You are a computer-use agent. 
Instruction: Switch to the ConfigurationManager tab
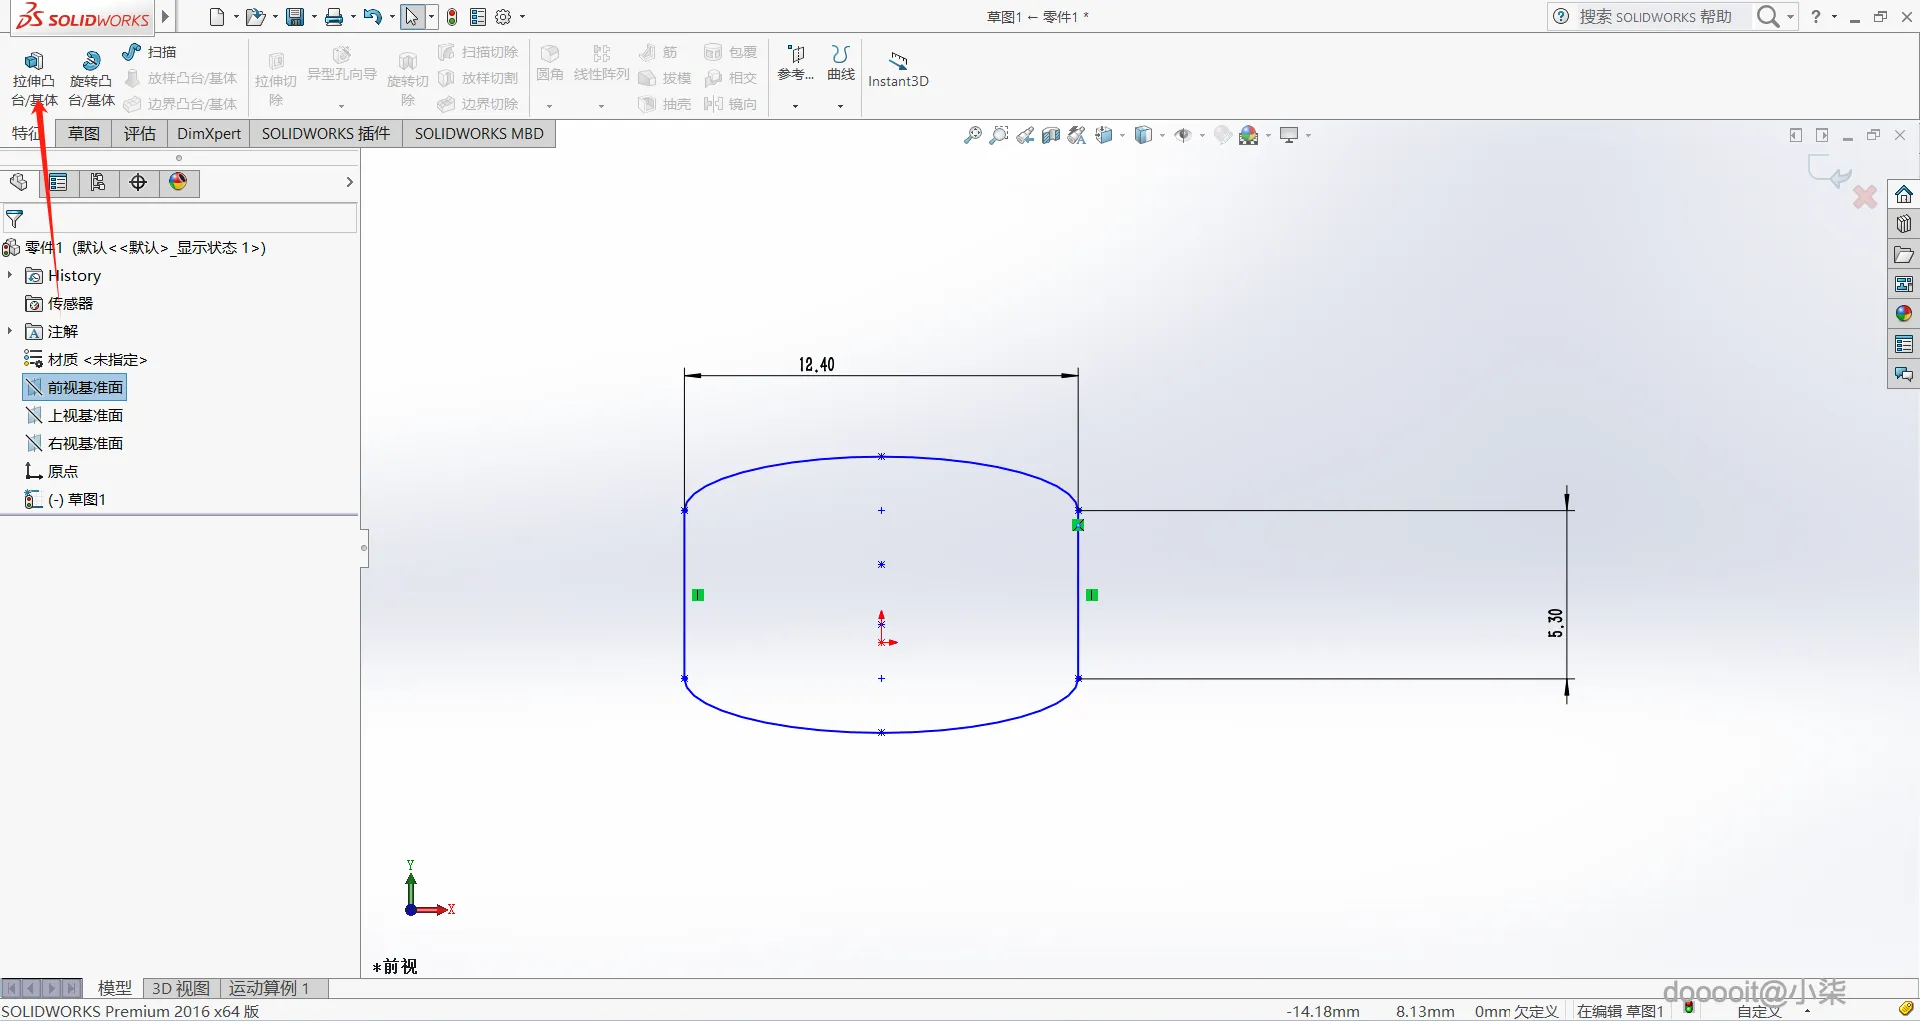click(x=98, y=182)
